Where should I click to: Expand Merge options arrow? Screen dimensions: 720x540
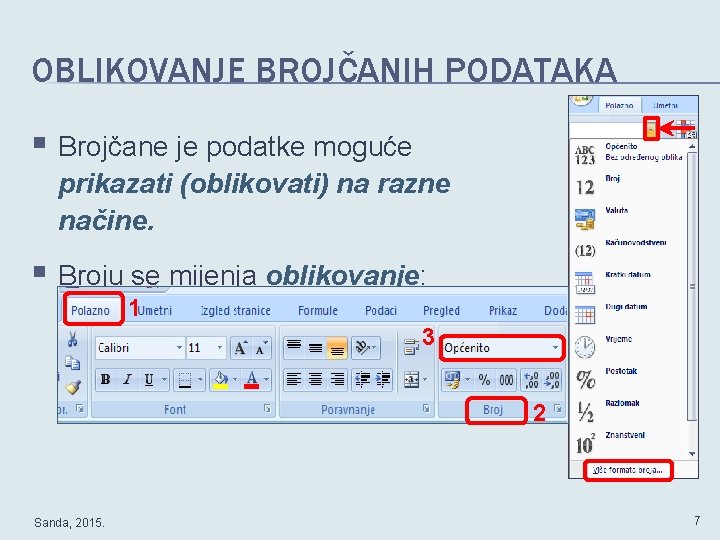(425, 380)
